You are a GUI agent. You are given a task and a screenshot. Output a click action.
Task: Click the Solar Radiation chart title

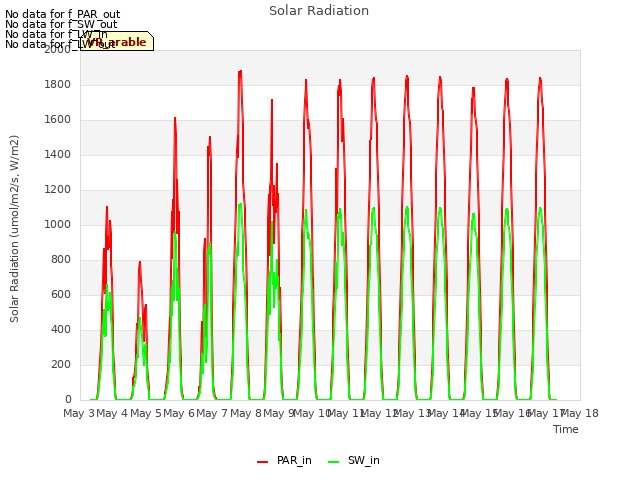[319, 11]
